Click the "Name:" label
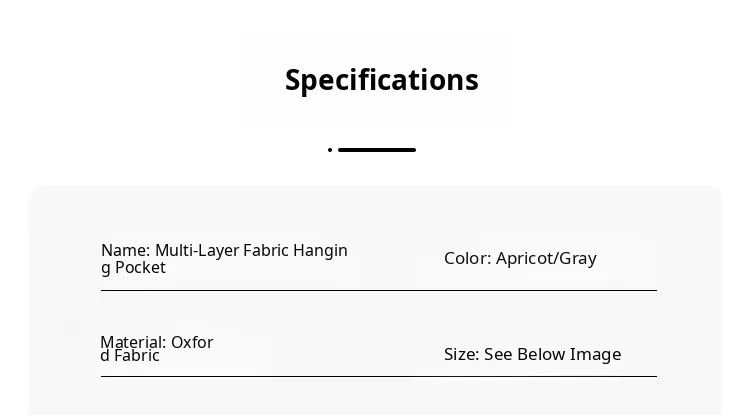 pos(126,251)
